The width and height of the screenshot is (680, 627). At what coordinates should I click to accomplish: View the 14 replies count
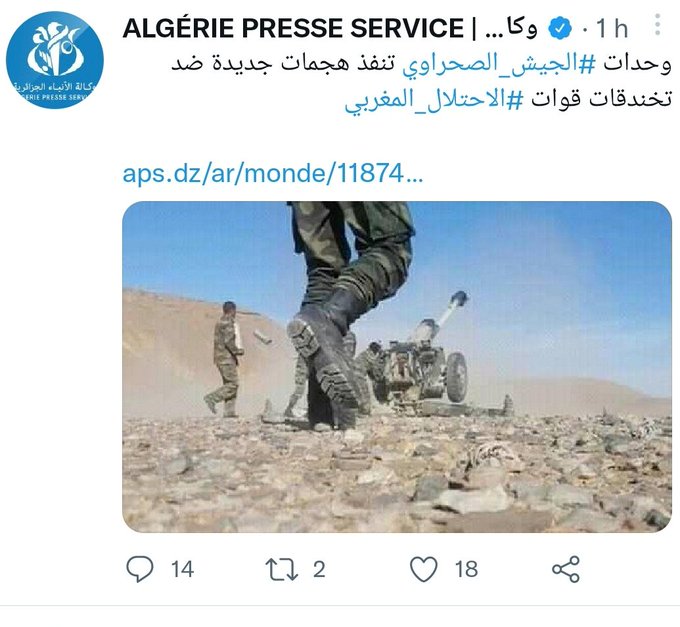pyautogui.click(x=182, y=569)
